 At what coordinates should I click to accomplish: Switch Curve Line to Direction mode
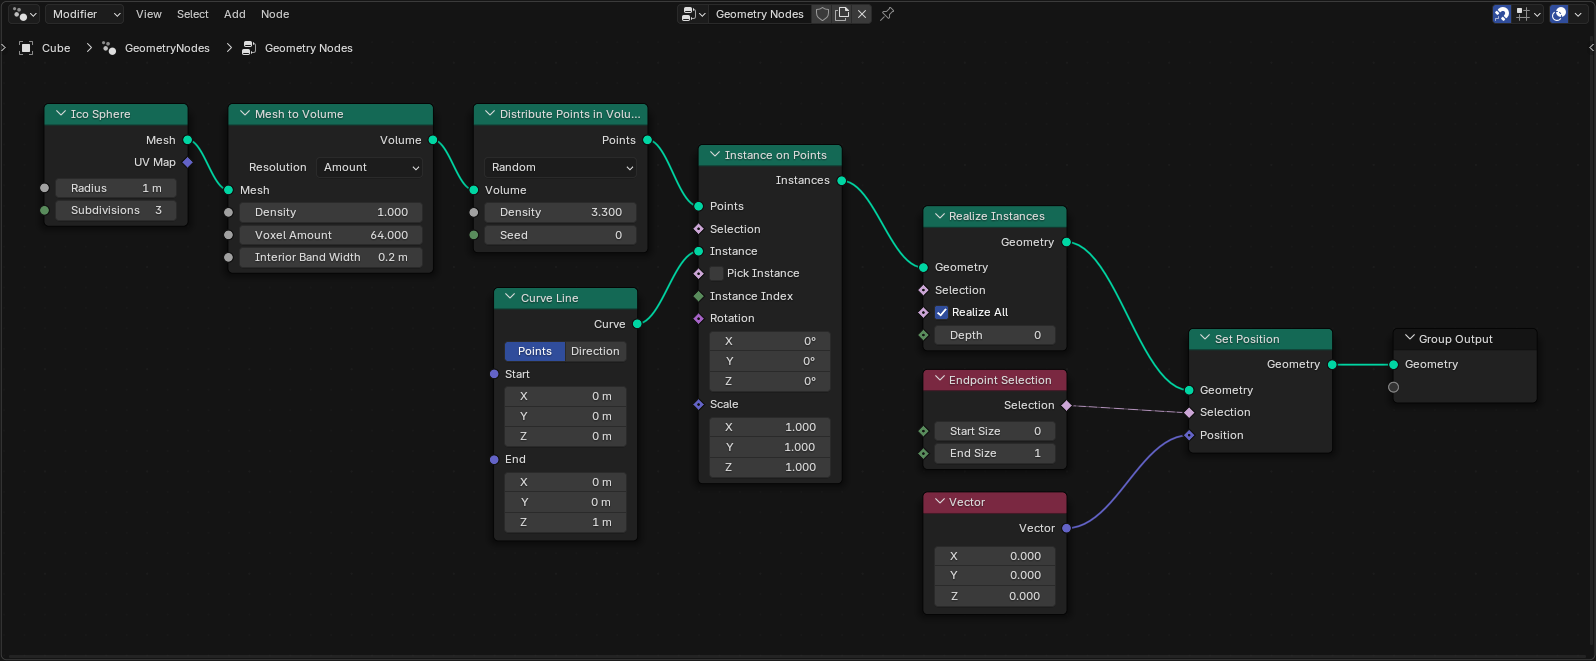(595, 351)
